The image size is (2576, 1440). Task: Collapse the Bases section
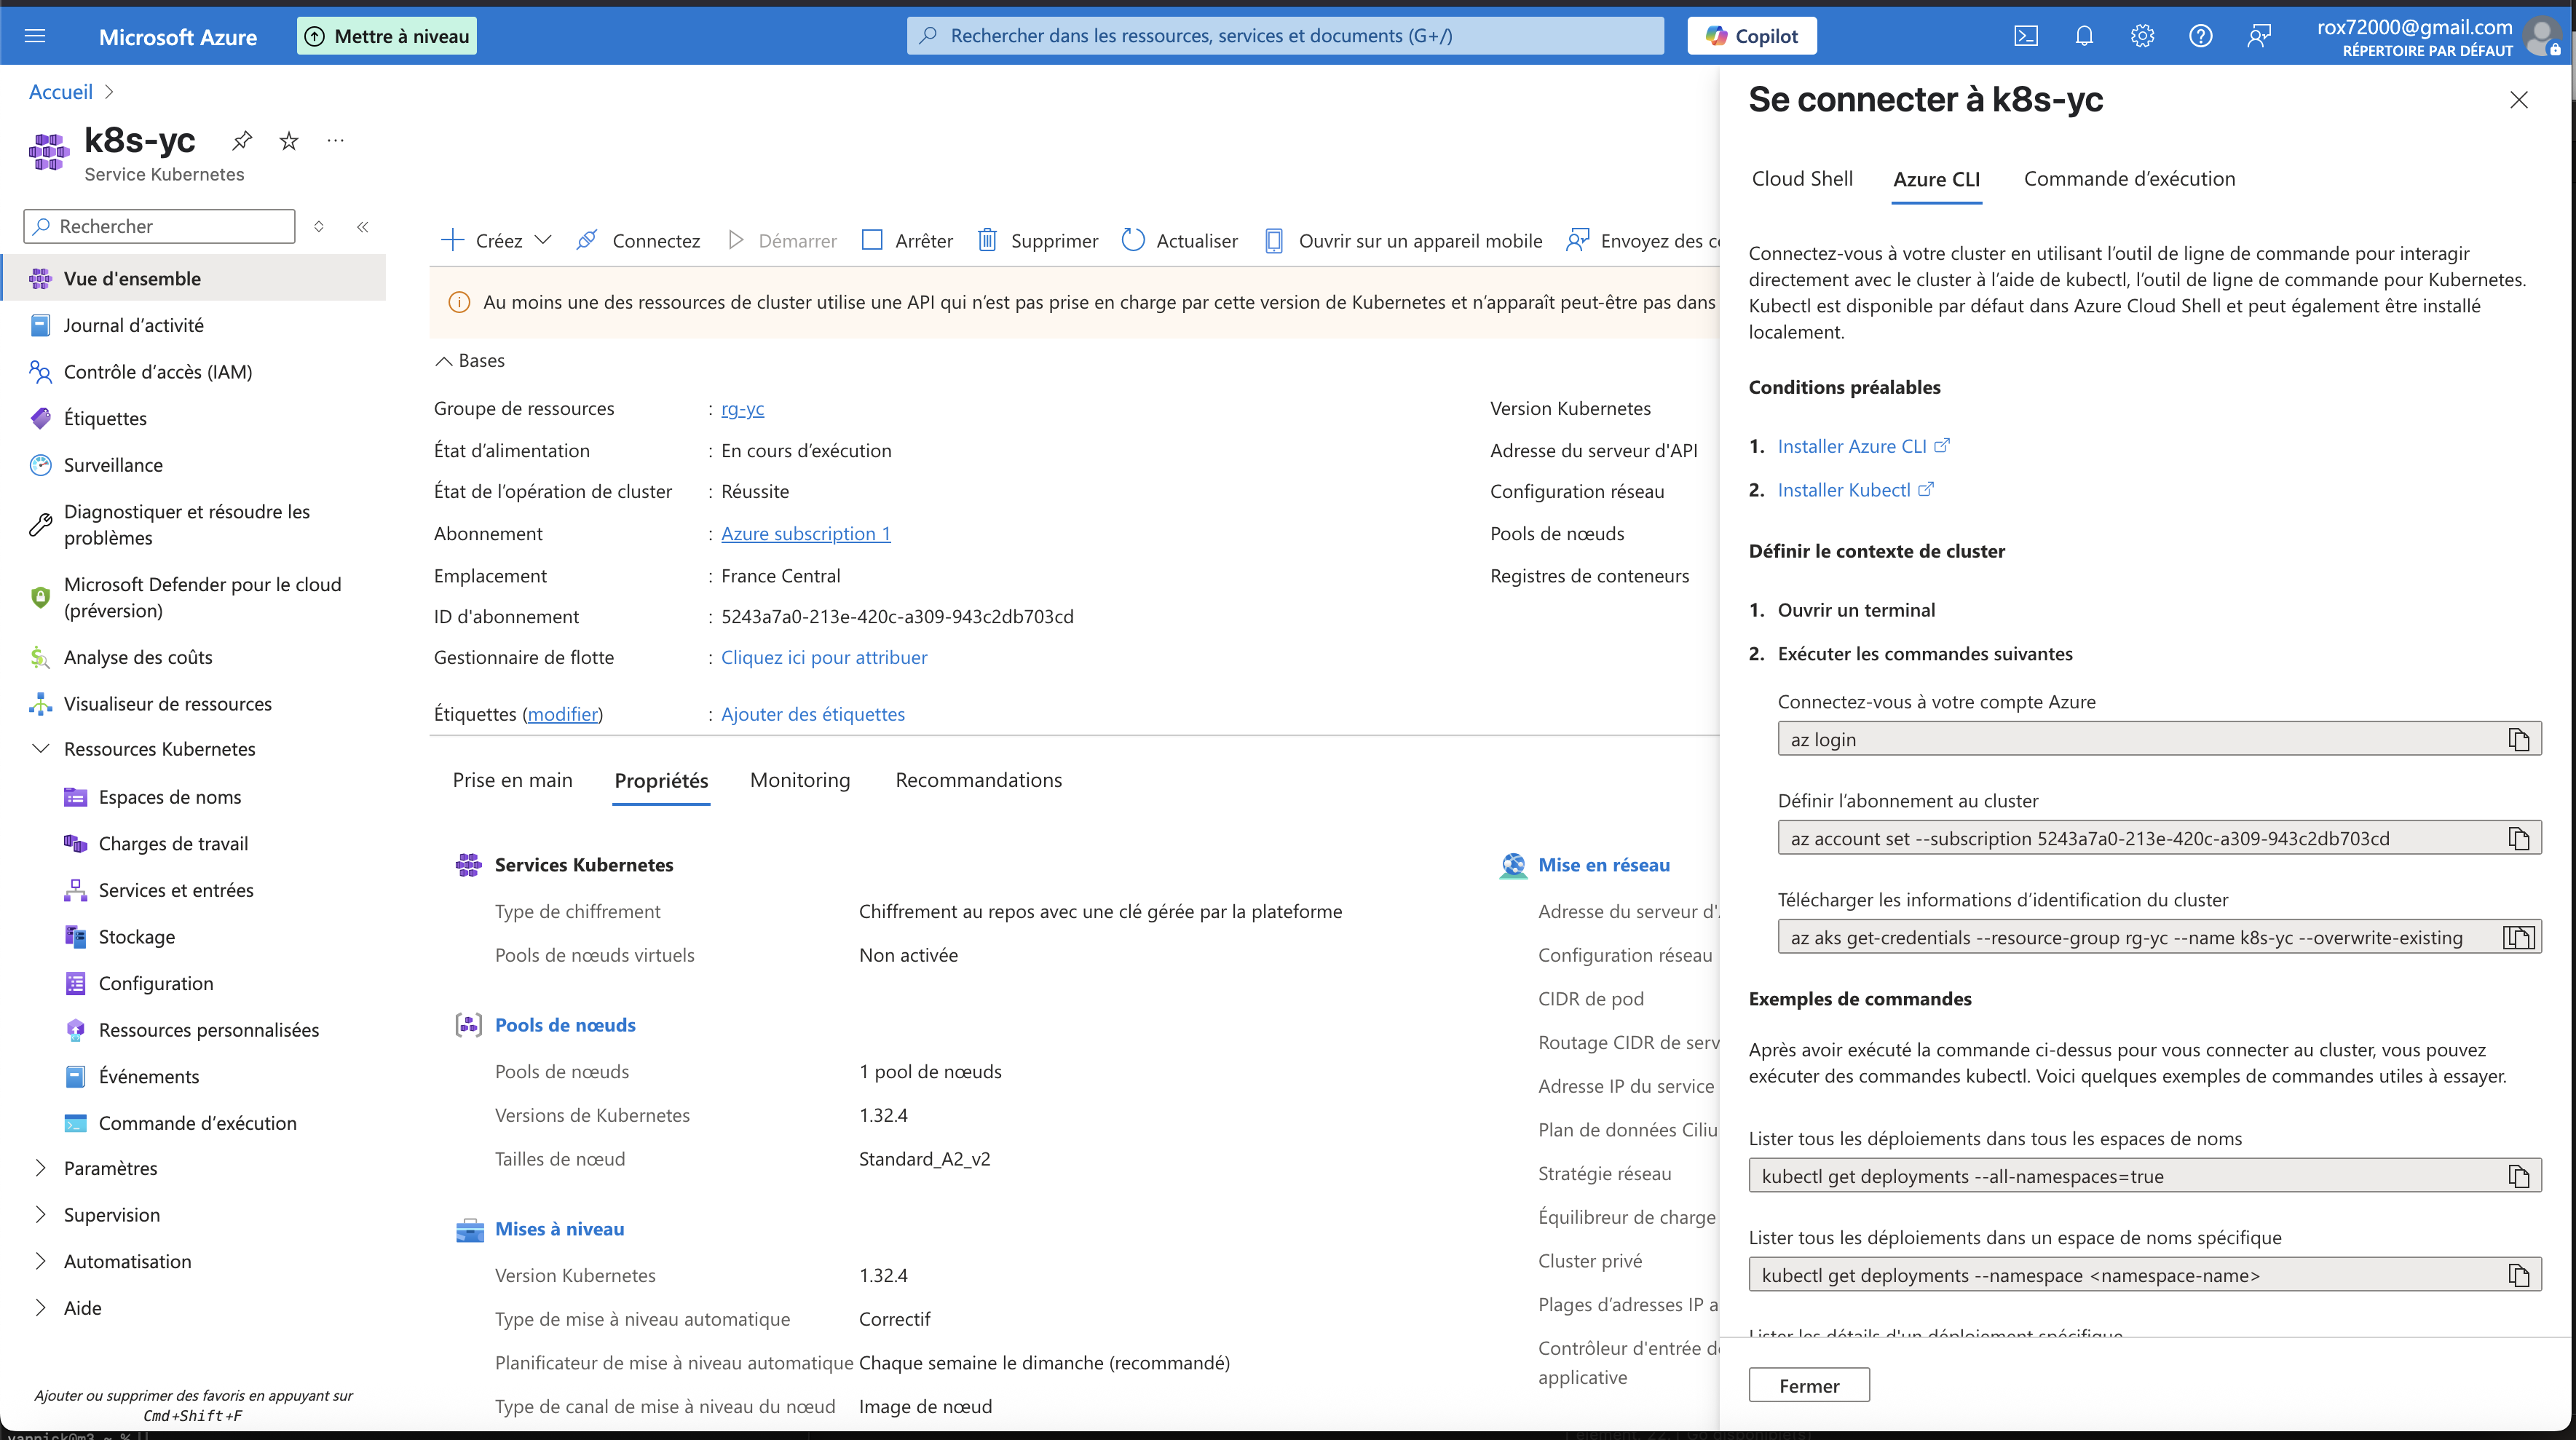point(444,361)
